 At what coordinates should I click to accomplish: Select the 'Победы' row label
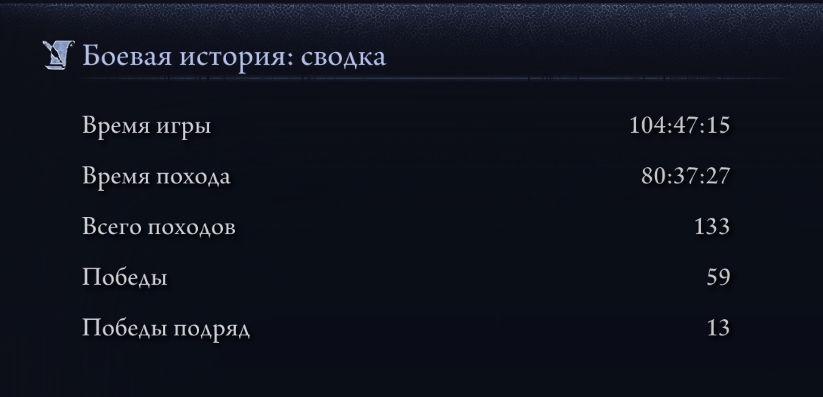point(124,278)
